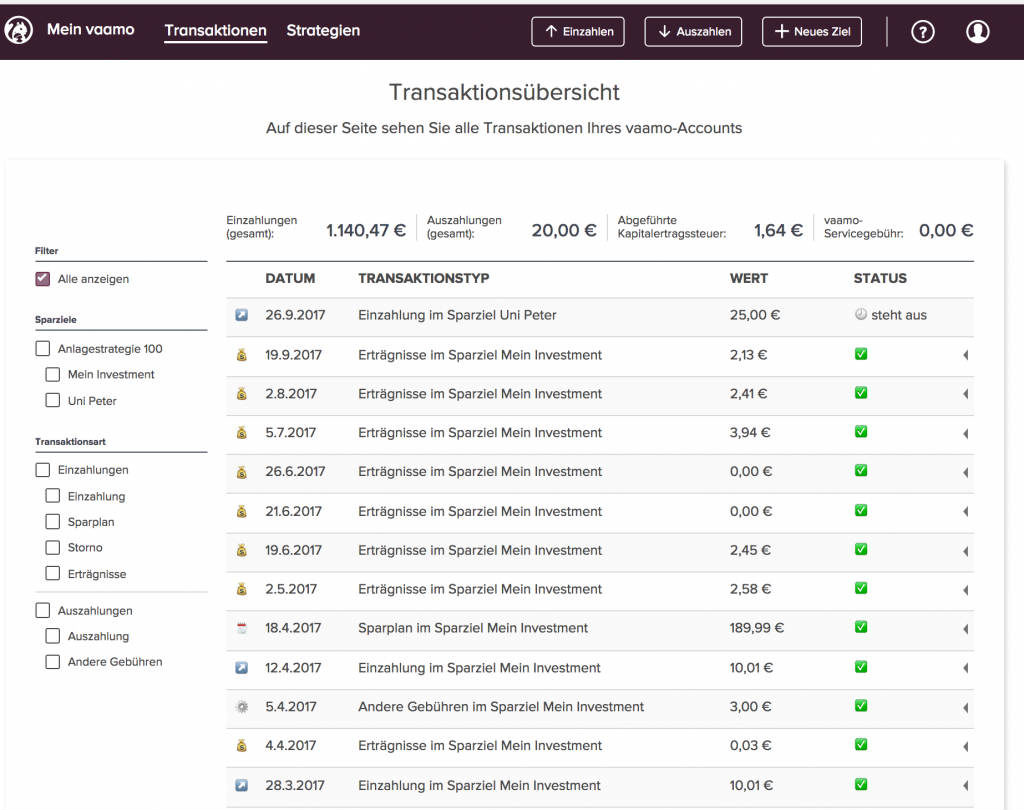Select 'Einzahlung im Sparziel Uni Peter' row text
This screenshot has width=1024, height=810.
tap(457, 315)
